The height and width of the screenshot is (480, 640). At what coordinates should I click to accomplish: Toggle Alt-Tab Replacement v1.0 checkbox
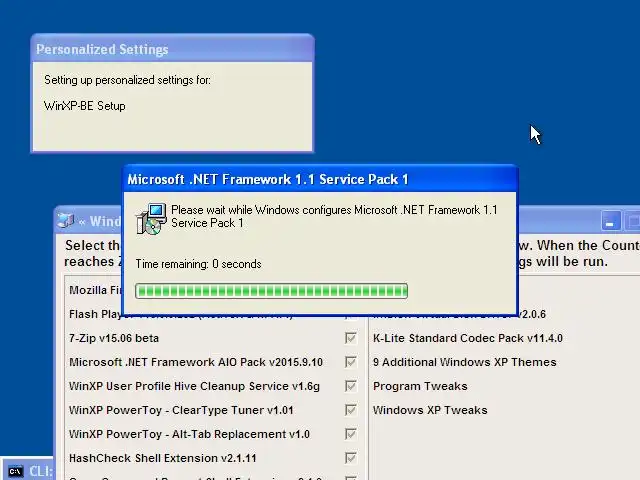tap(351, 434)
